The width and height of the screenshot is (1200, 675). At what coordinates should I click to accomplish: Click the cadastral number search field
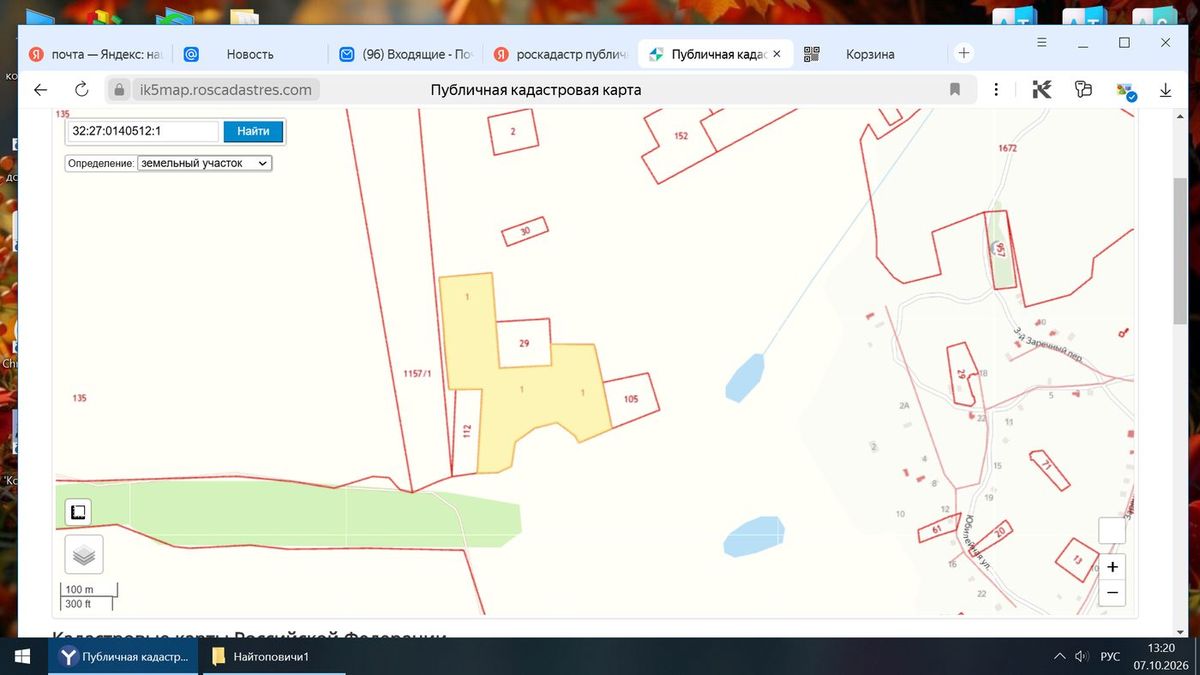click(144, 131)
